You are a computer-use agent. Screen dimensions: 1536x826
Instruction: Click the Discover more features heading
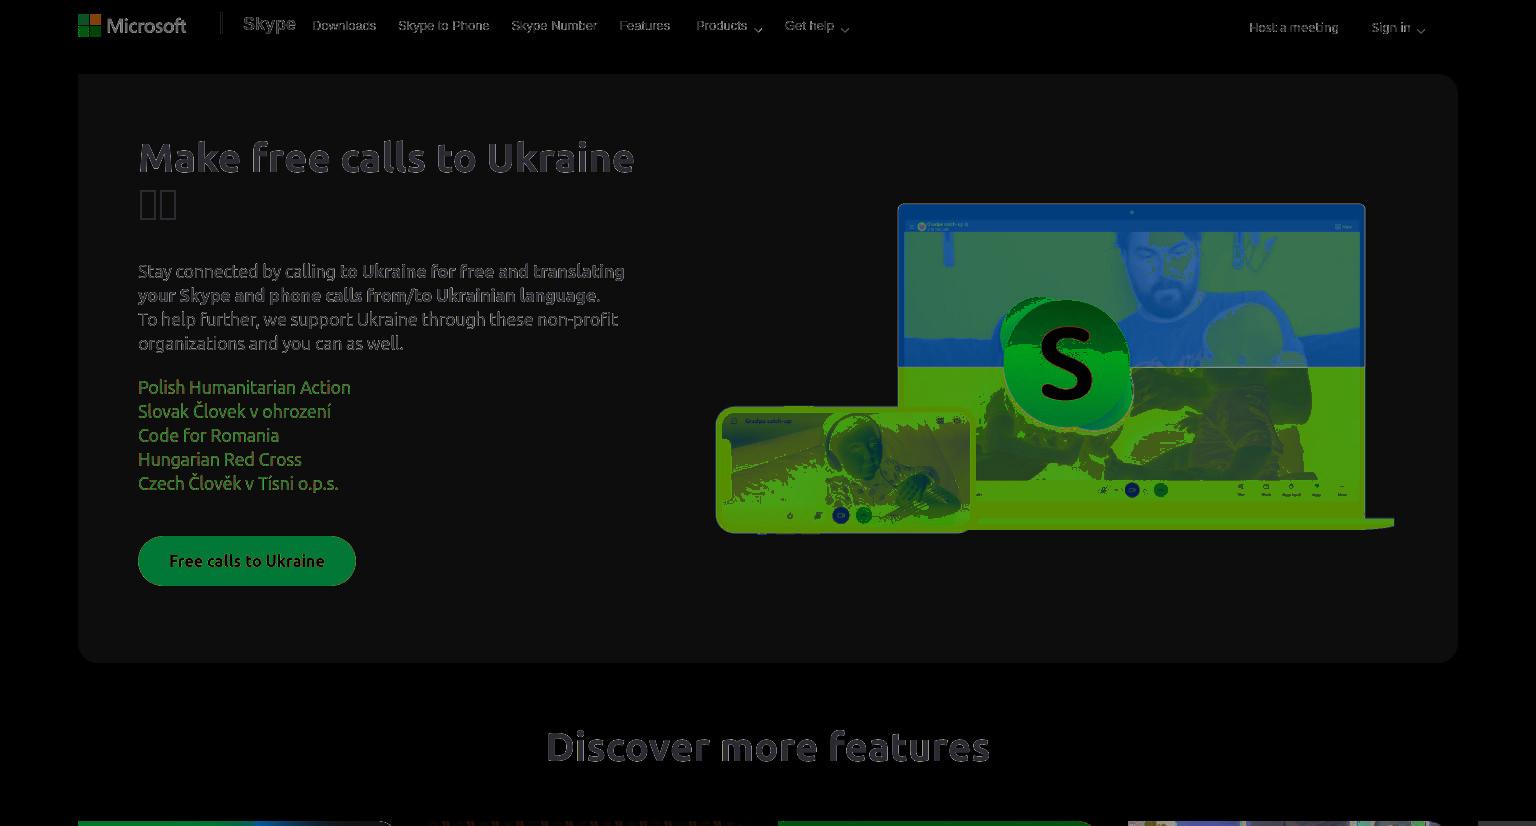click(768, 747)
